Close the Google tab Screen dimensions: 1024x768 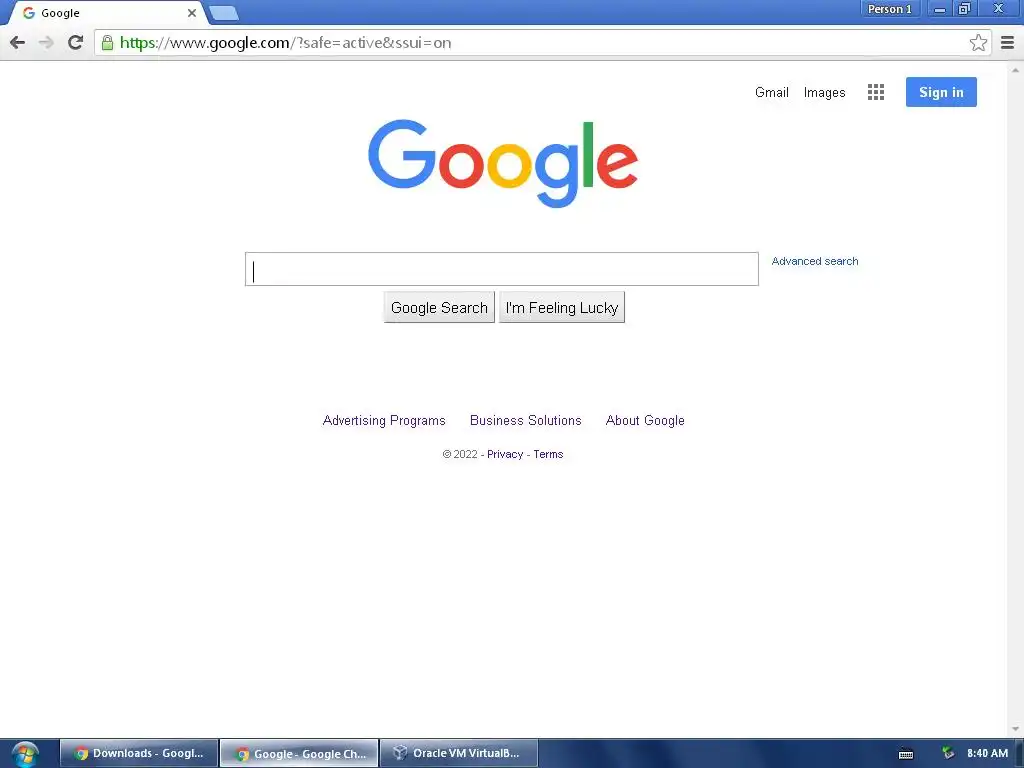192,13
